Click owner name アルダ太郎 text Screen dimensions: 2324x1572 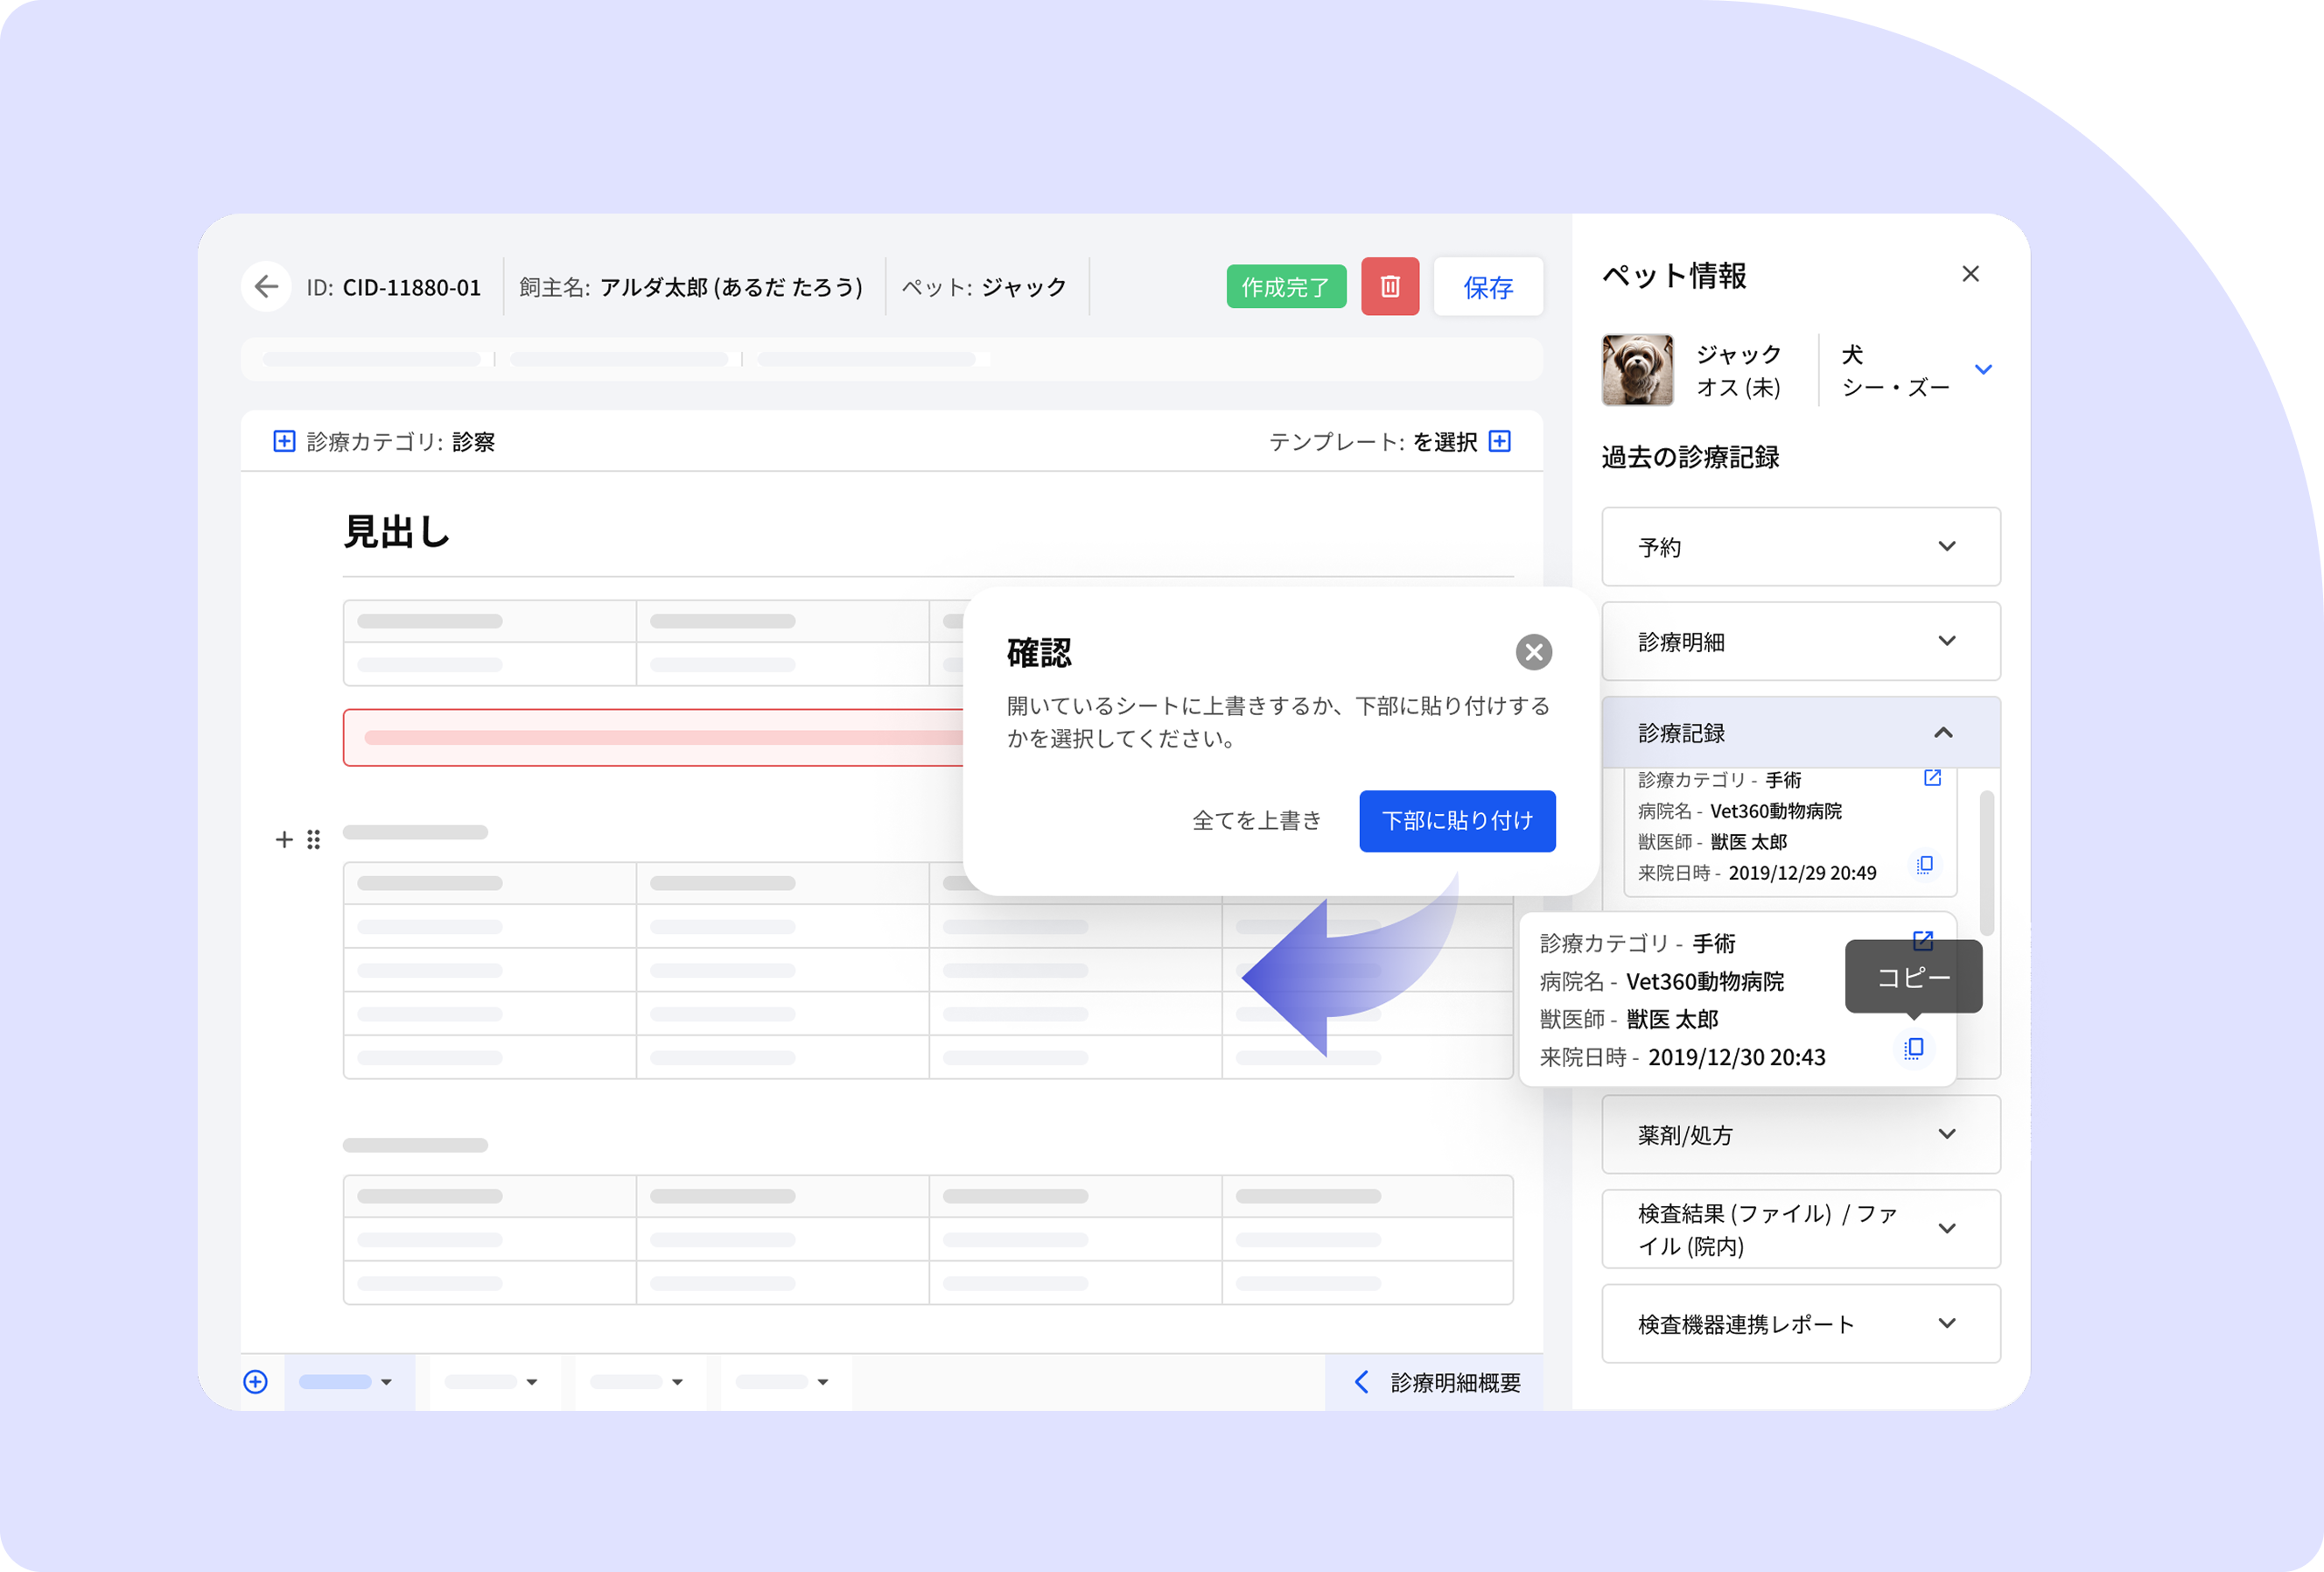point(731,288)
